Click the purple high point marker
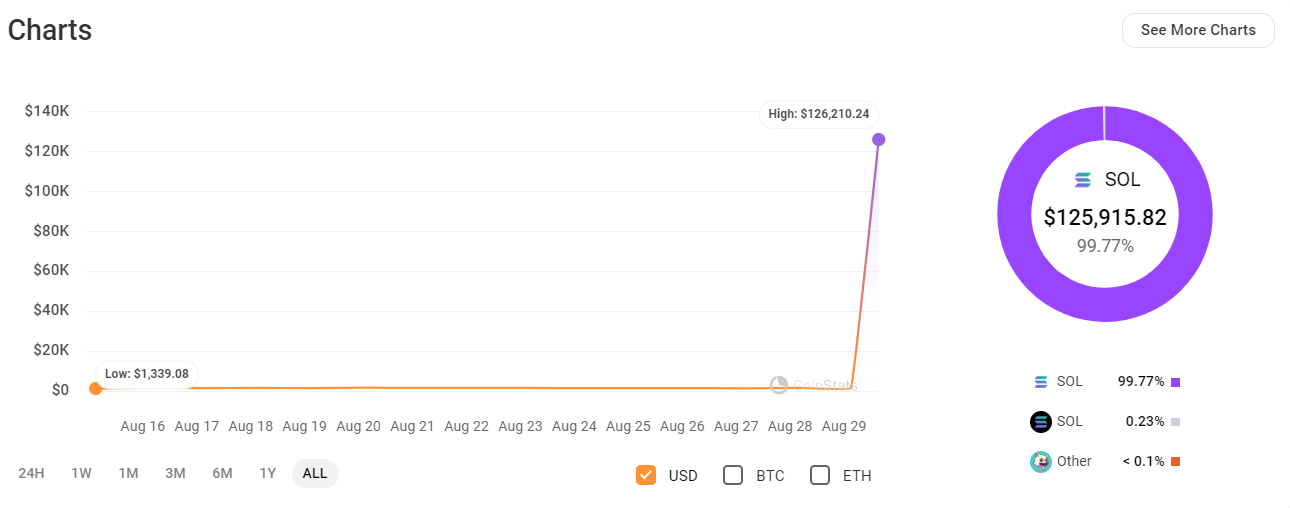The width and height of the screenshot is (1290, 508). click(x=878, y=139)
